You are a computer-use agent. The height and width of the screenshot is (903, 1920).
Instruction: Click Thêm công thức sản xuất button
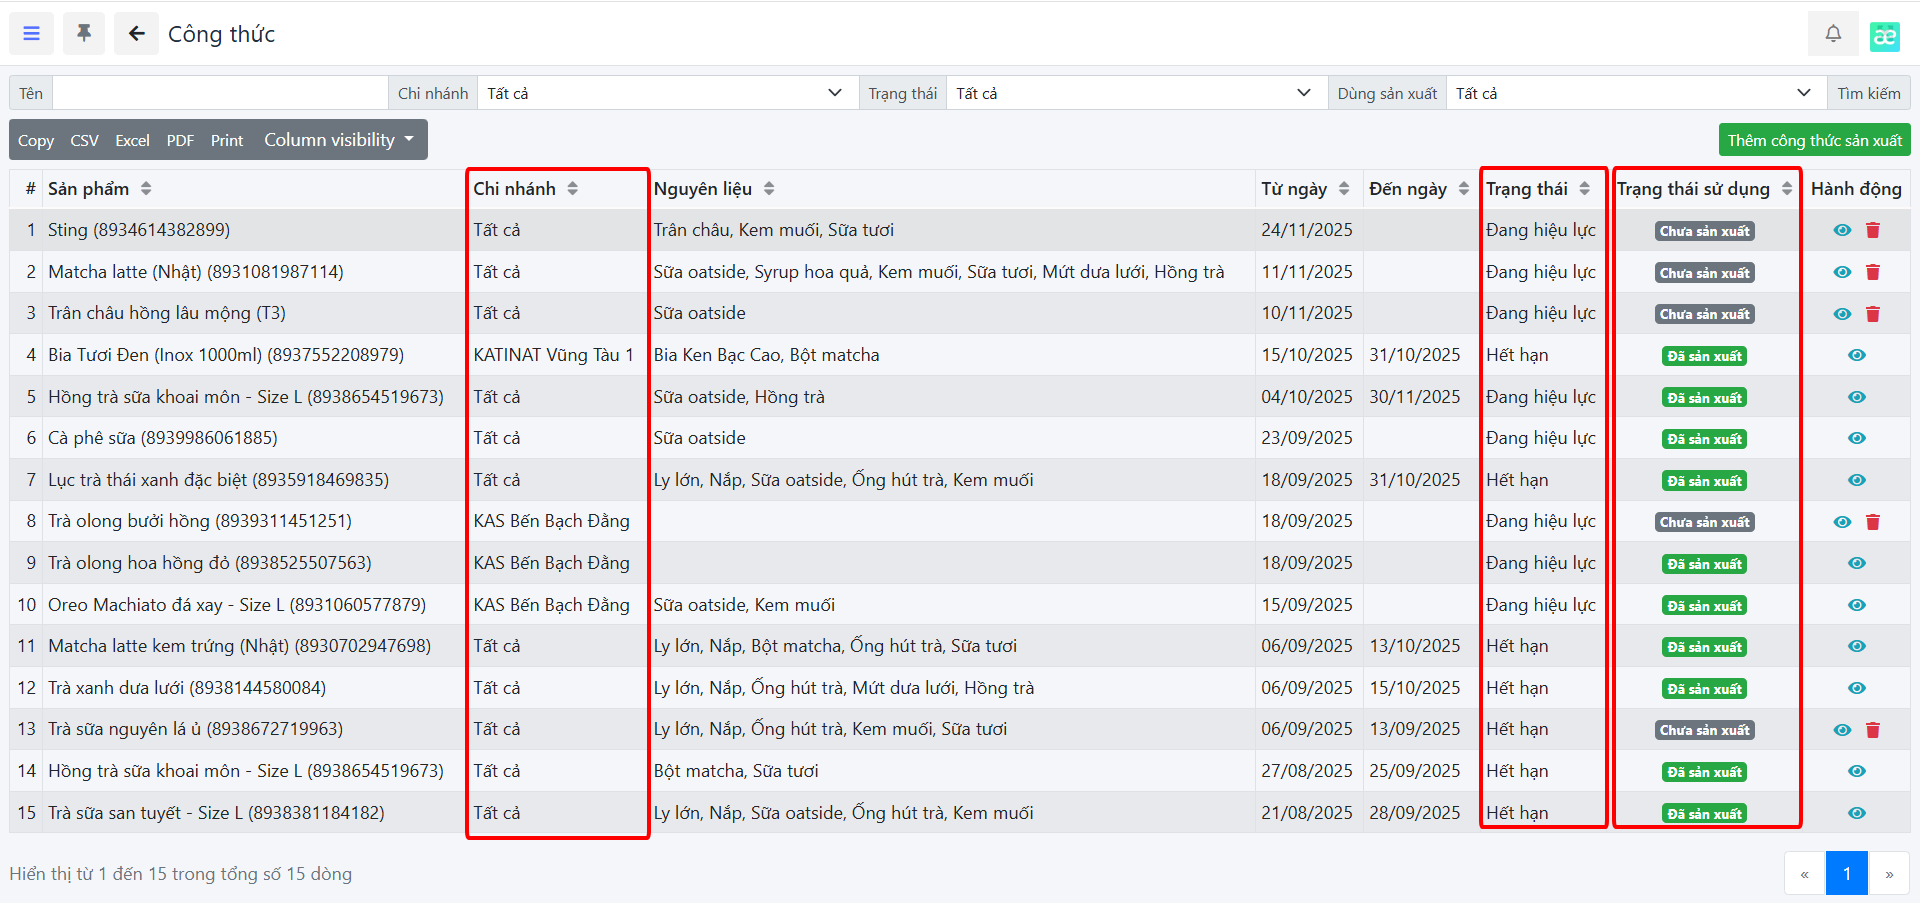(1814, 140)
